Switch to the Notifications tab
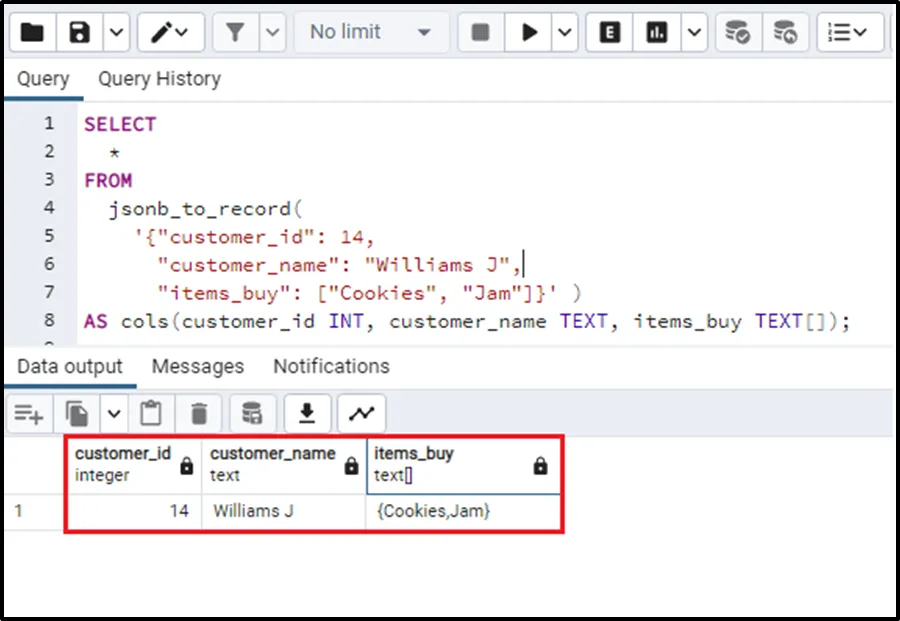The width and height of the screenshot is (900, 621). pos(331,367)
